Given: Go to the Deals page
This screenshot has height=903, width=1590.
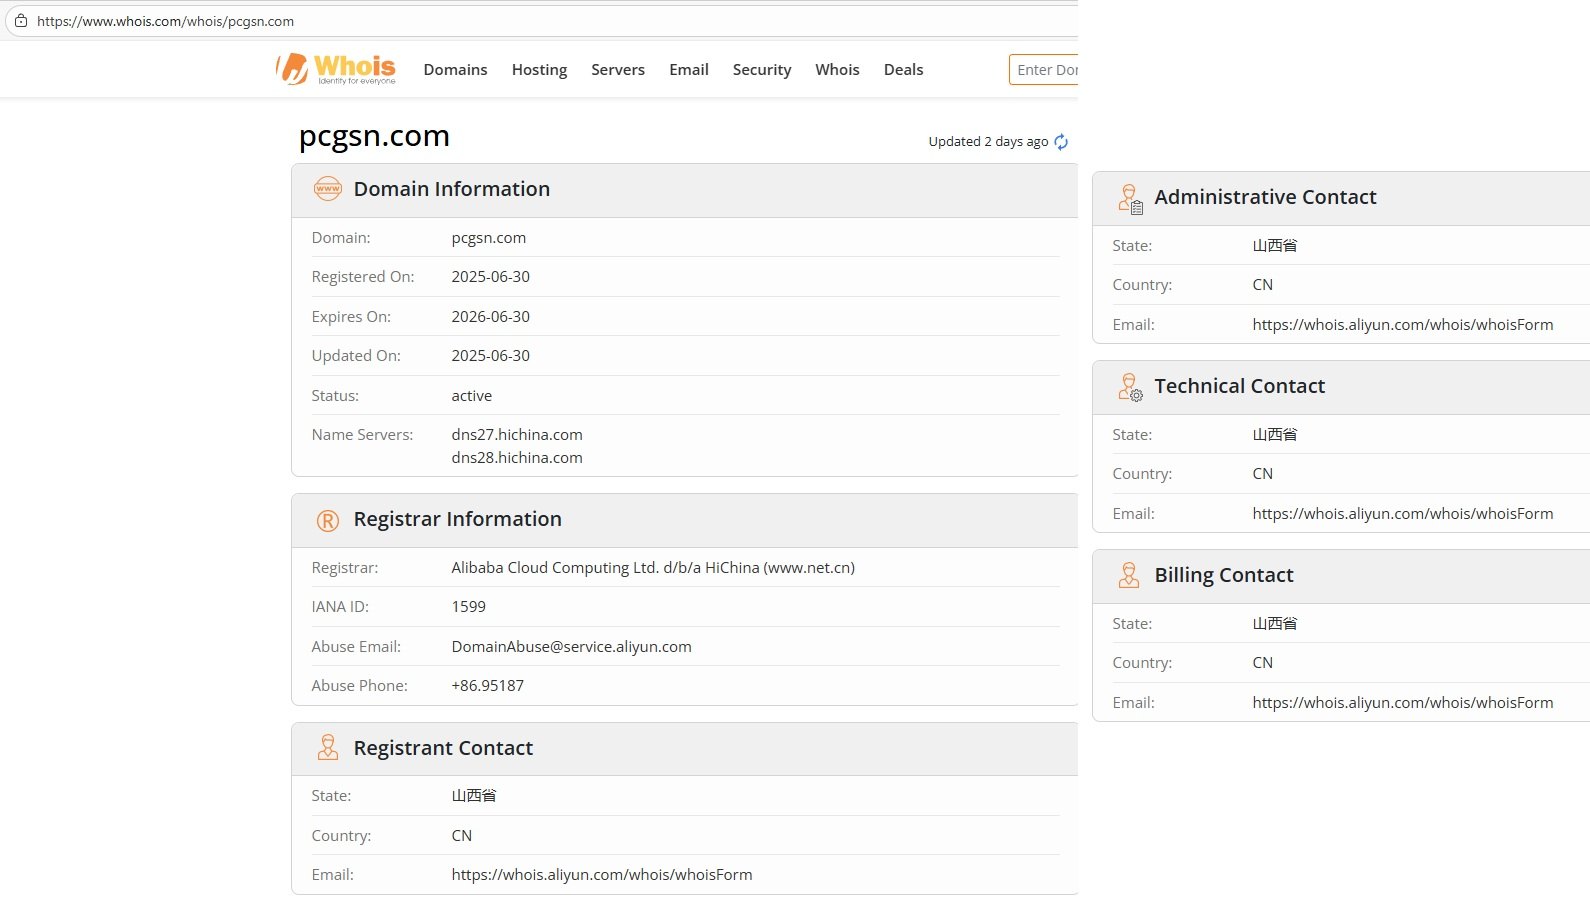Looking at the screenshot, I should pos(903,70).
